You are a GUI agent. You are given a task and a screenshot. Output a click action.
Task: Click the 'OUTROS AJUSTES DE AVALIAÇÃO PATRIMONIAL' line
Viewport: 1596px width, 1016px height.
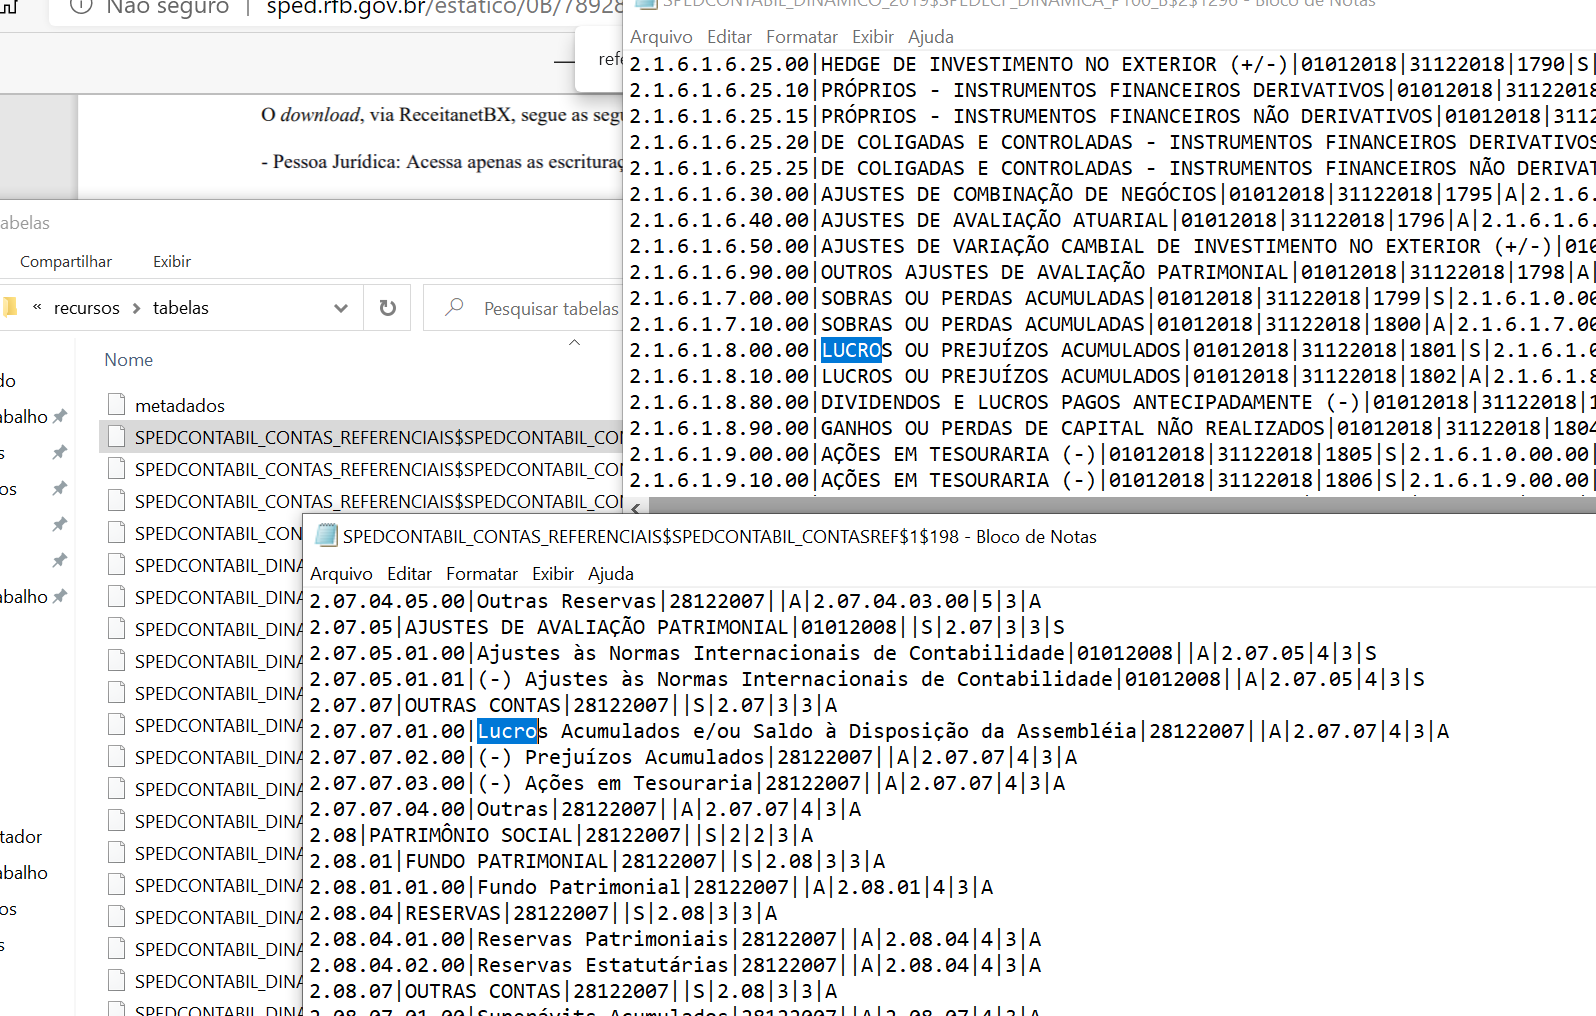tap(1112, 272)
